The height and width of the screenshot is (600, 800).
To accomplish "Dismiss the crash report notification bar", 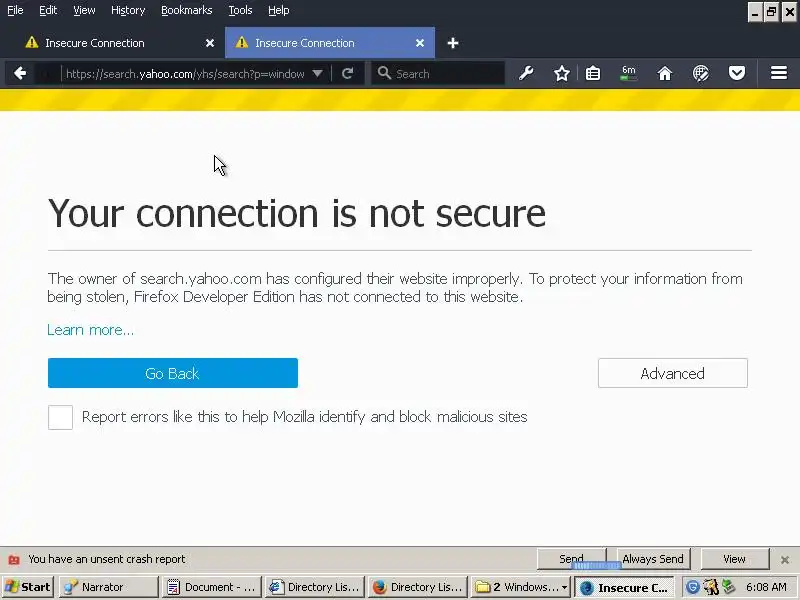I will coord(785,560).
